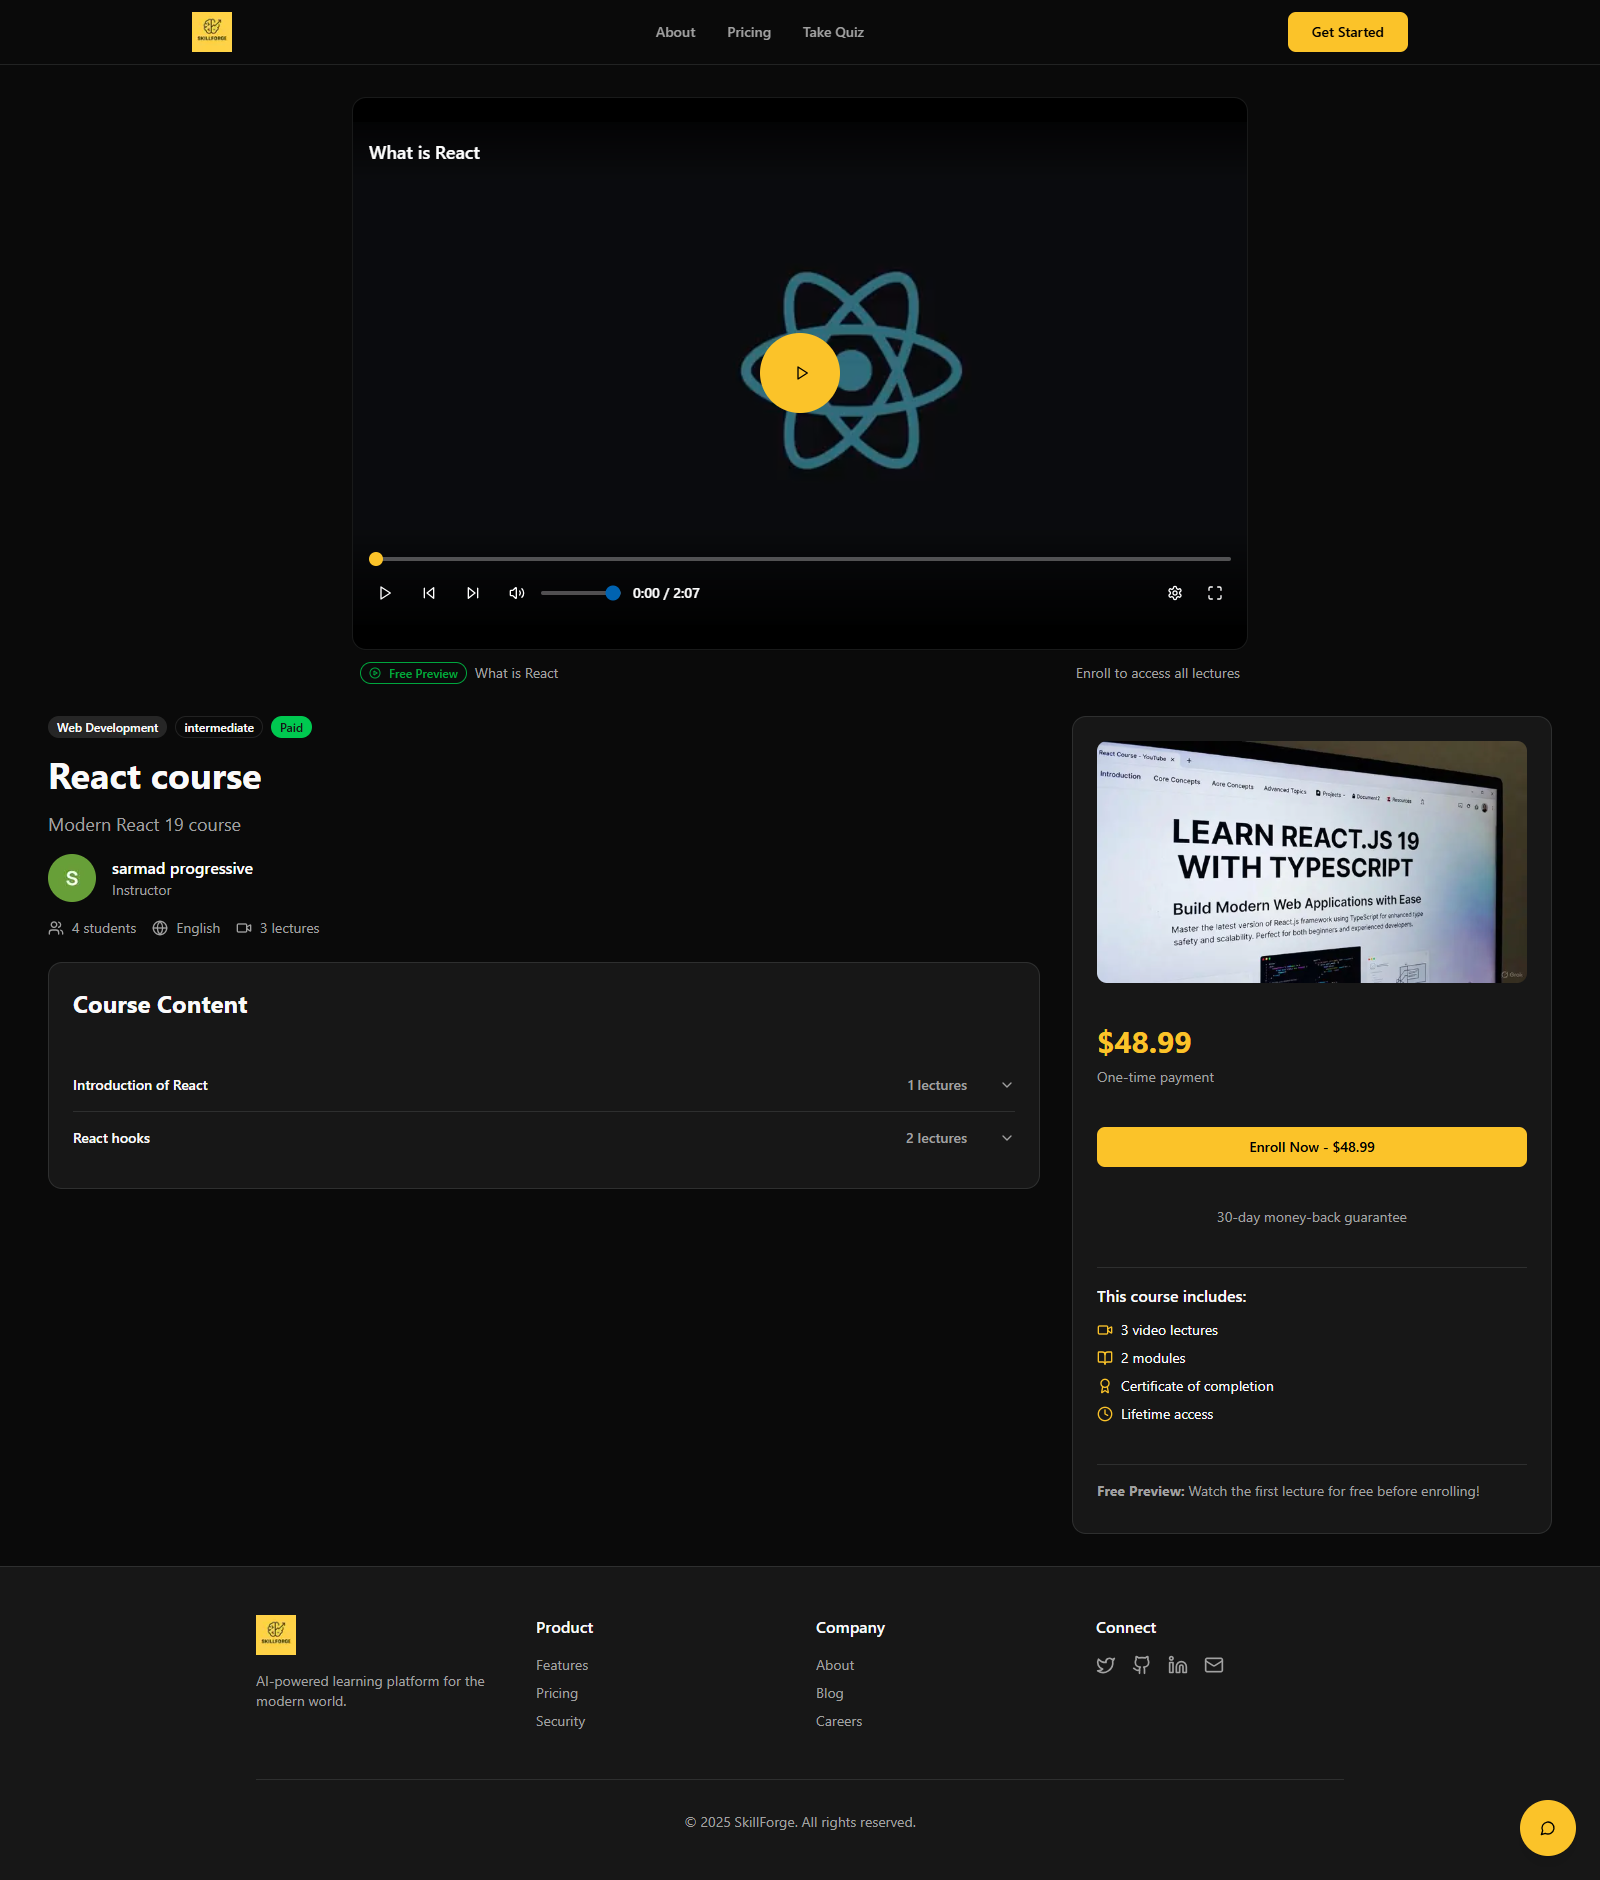
Task: Skip to the next lecture using the skip-forward icon
Action: 472,593
